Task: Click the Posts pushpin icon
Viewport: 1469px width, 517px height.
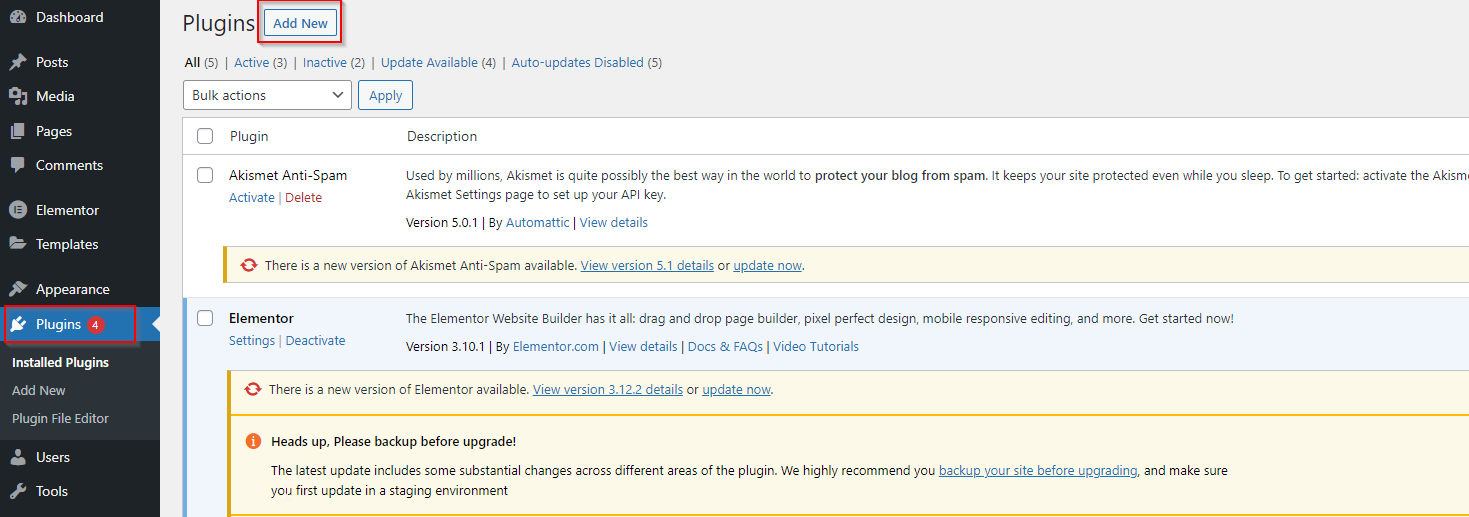Action: tap(18, 62)
